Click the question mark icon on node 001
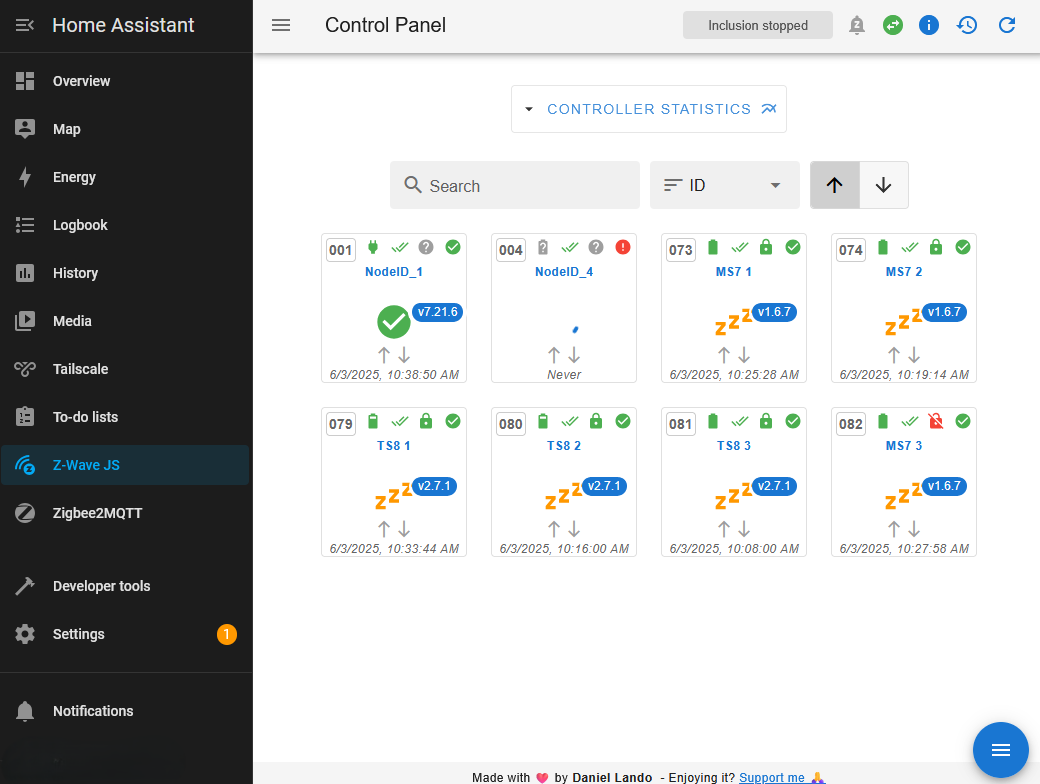Viewport: 1040px width, 784px height. 426,247
